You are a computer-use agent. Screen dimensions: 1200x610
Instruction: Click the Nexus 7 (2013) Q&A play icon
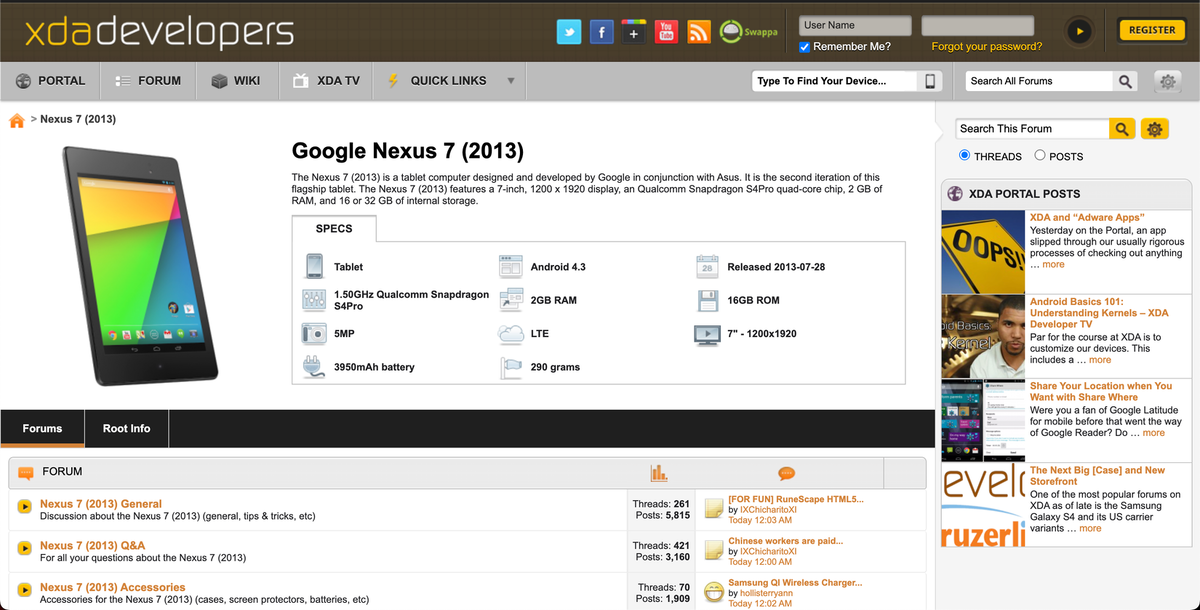(24, 548)
